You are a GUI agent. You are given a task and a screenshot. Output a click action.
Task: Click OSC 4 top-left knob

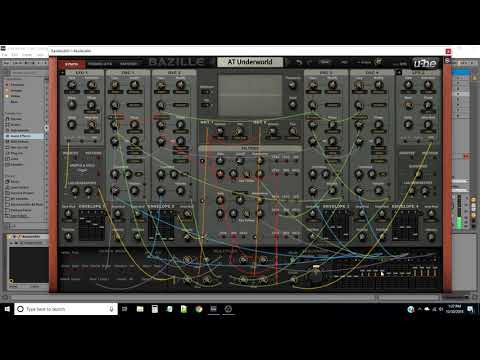click(x=359, y=85)
